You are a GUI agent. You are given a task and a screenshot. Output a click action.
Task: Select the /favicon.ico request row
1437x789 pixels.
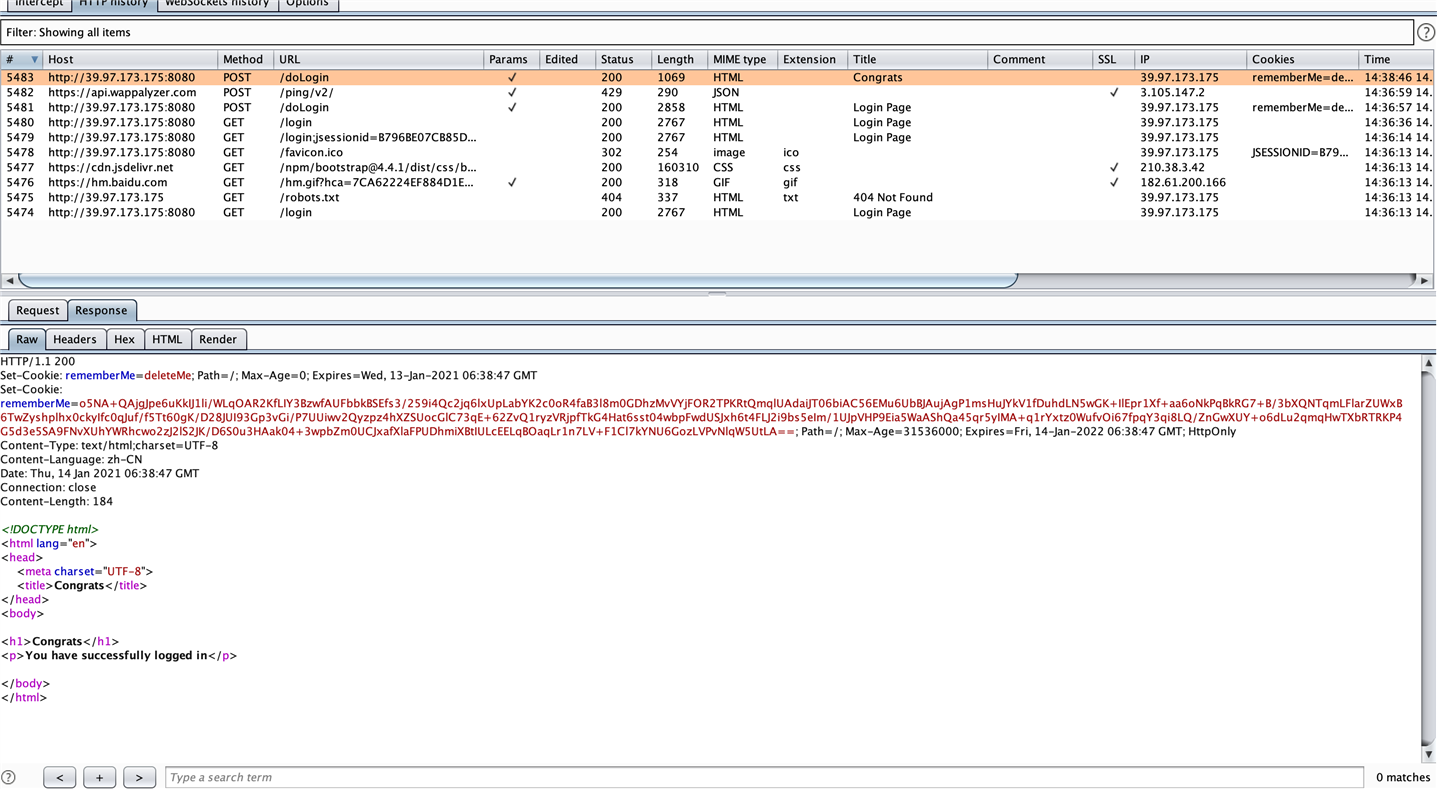click(x=717, y=152)
